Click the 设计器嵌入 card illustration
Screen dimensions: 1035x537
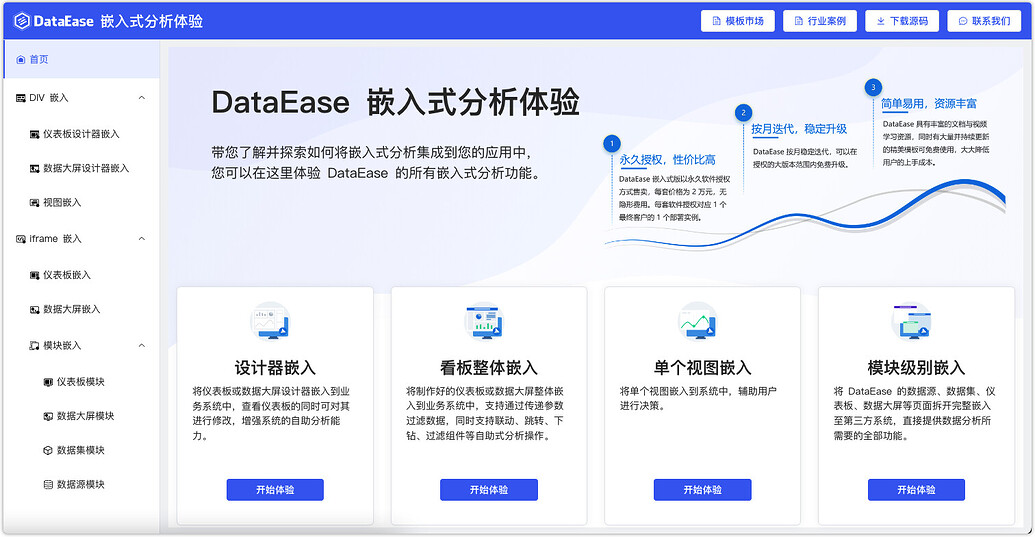pyautogui.click(x=271, y=321)
